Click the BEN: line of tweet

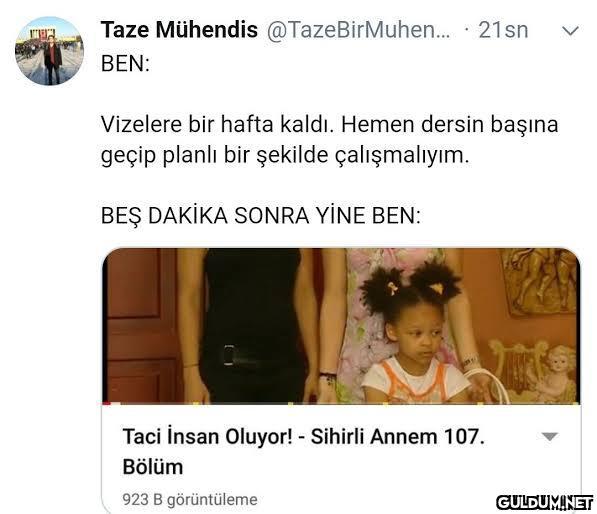(x=125, y=63)
